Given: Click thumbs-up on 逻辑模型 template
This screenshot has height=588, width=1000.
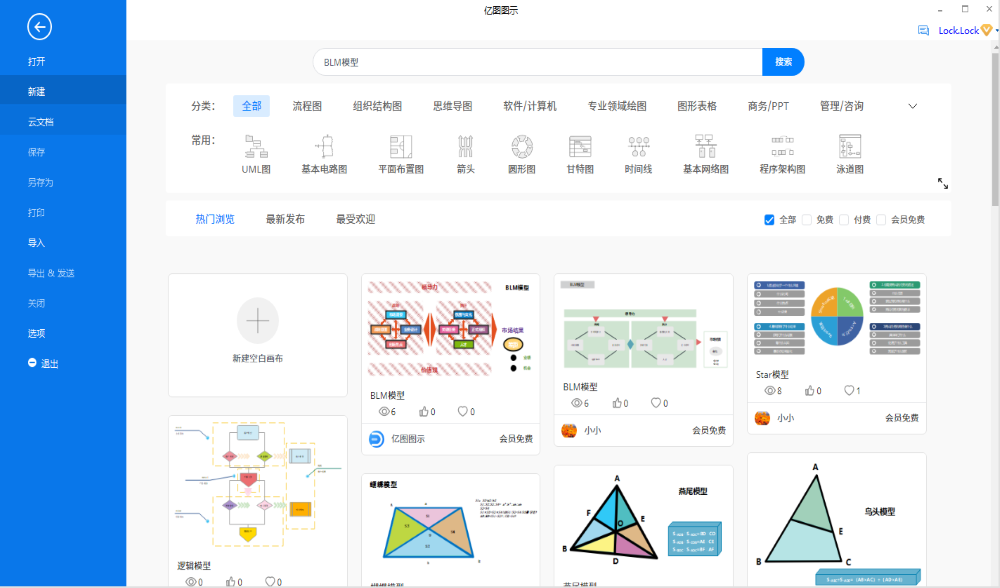Looking at the screenshot, I should pyautogui.click(x=230, y=582).
